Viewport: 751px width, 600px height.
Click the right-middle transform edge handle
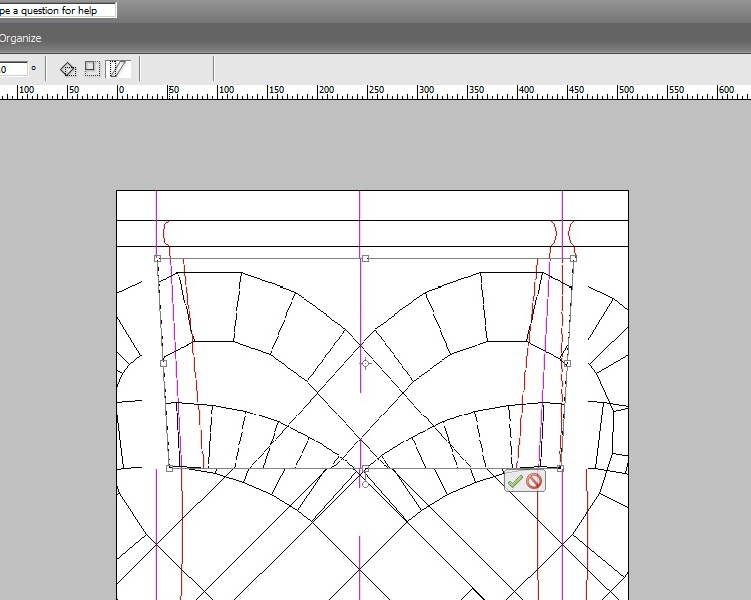(x=567, y=363)
